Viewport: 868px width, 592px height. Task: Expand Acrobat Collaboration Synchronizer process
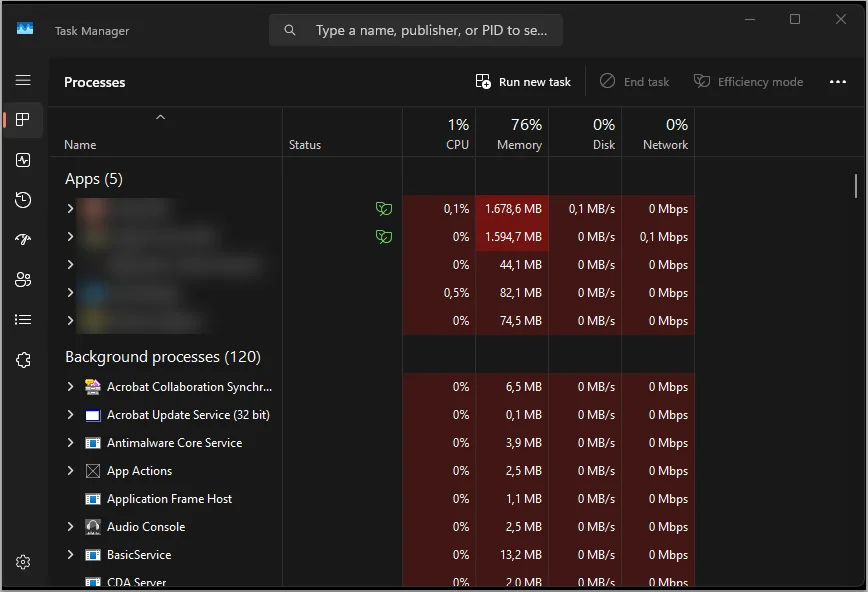tap(70, 387)
